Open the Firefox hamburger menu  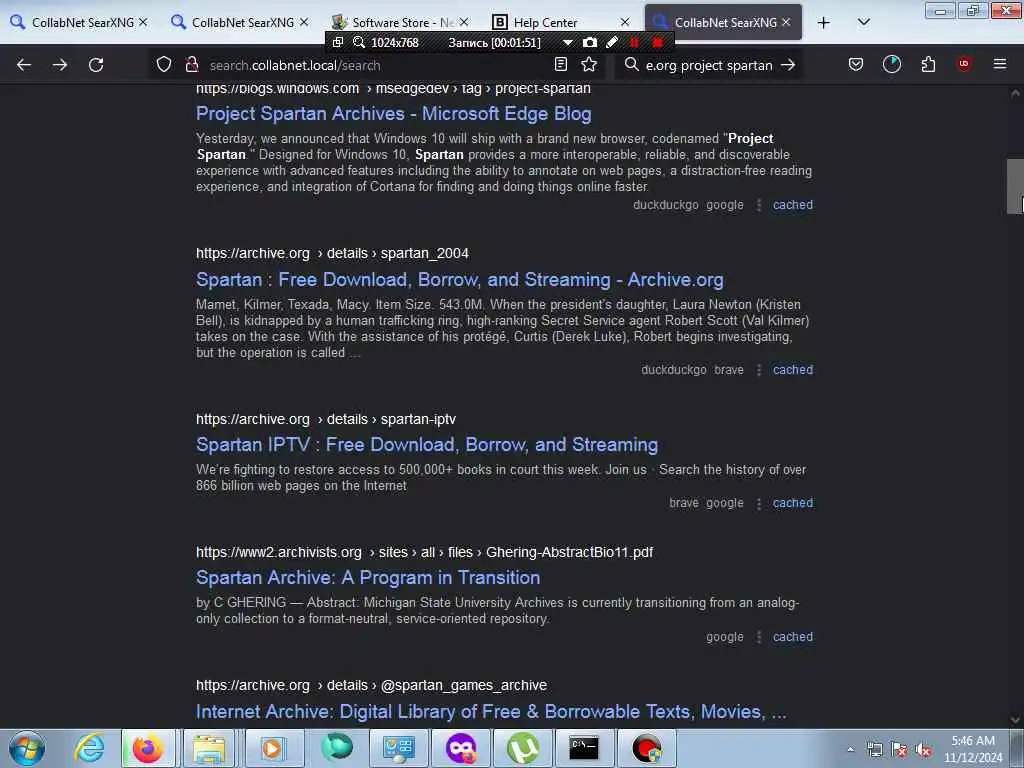point(1000,64)
